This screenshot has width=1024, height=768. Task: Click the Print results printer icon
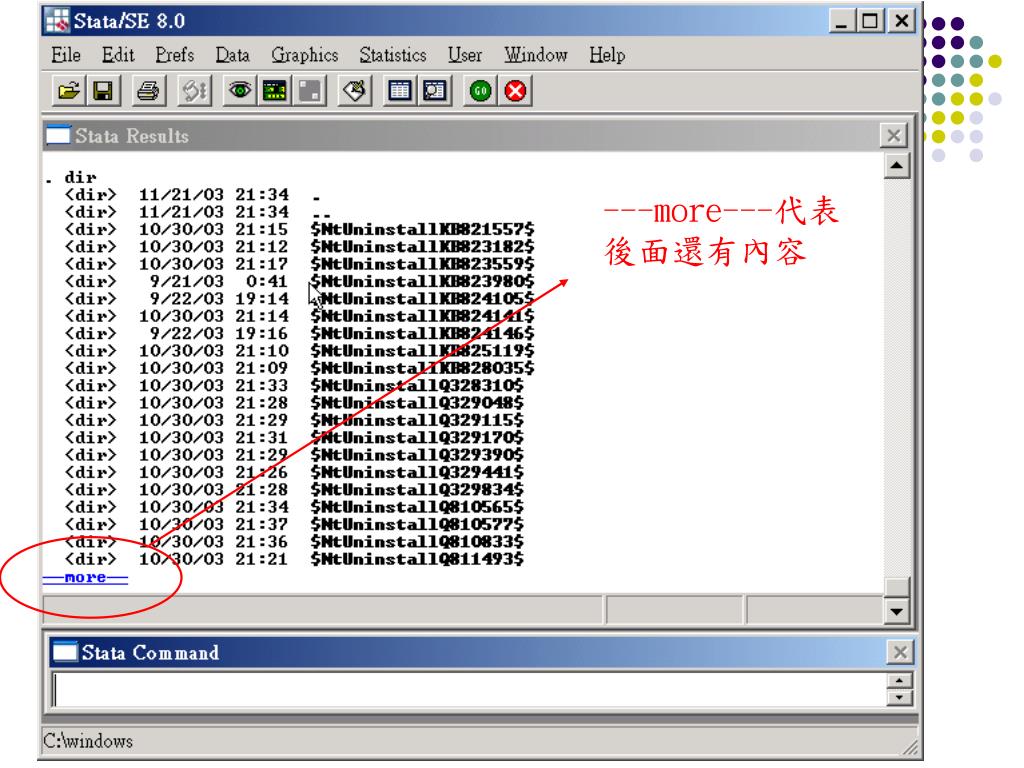[148, 91]
